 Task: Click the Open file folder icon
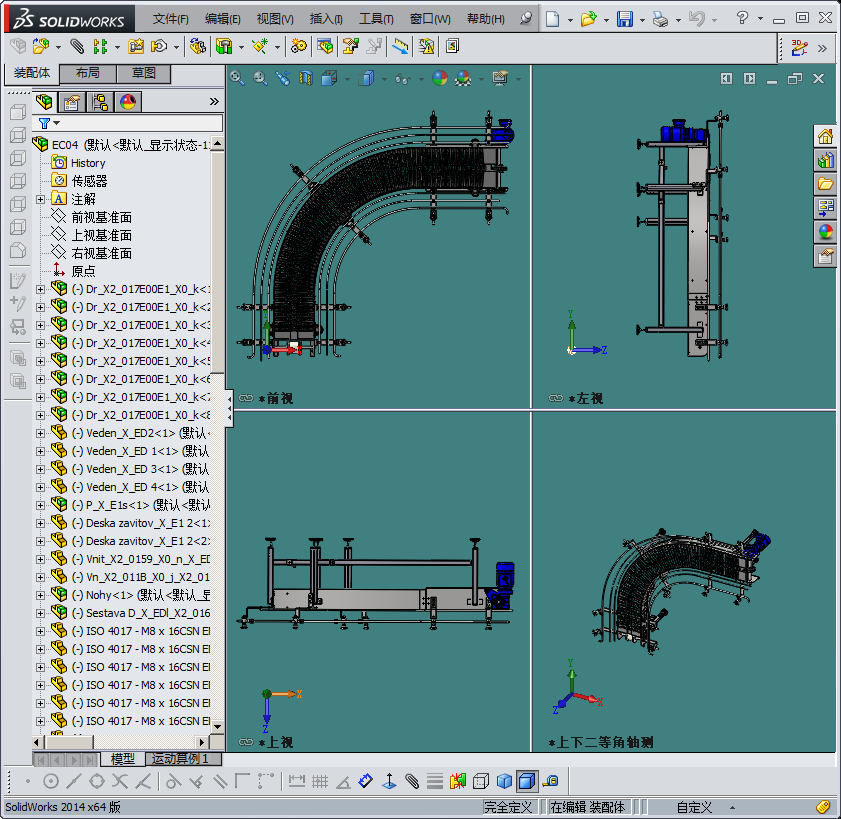pyautogui.click(x=588, y=19)
